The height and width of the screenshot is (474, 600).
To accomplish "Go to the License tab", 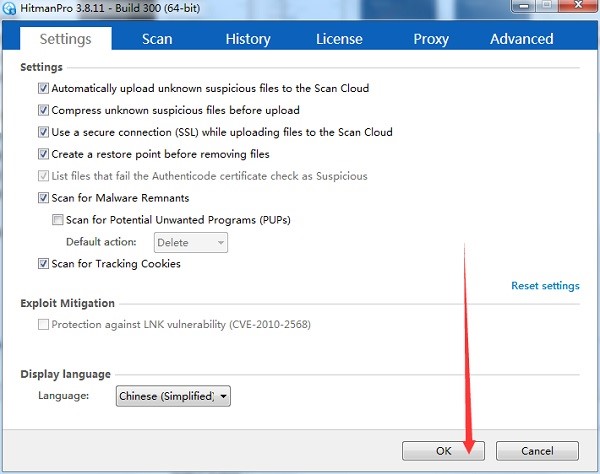I will [x=339, y=39].
